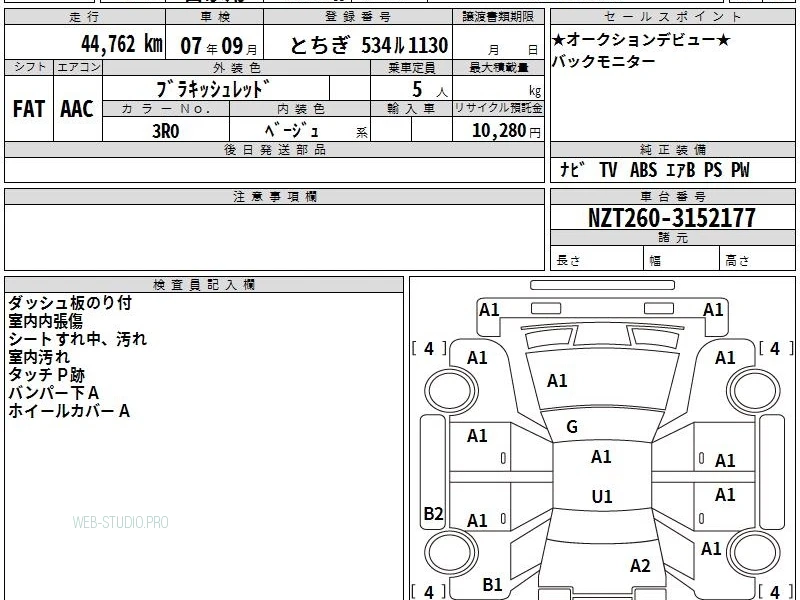Click the 長さ dimension cell

coord(597,260)
